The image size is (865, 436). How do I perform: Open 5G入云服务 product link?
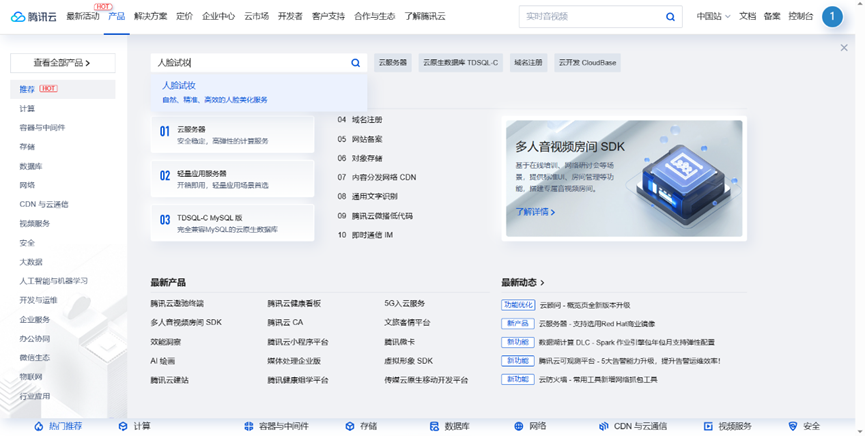pos(405,304)
